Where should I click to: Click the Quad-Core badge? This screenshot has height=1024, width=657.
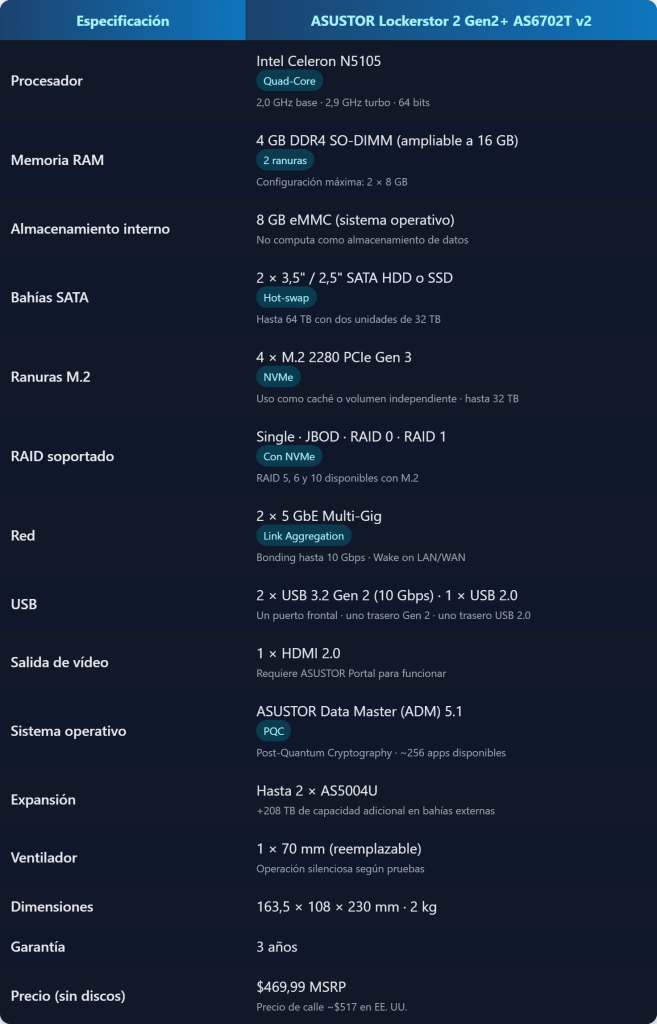pyautogui.click(x=289, y=81)
